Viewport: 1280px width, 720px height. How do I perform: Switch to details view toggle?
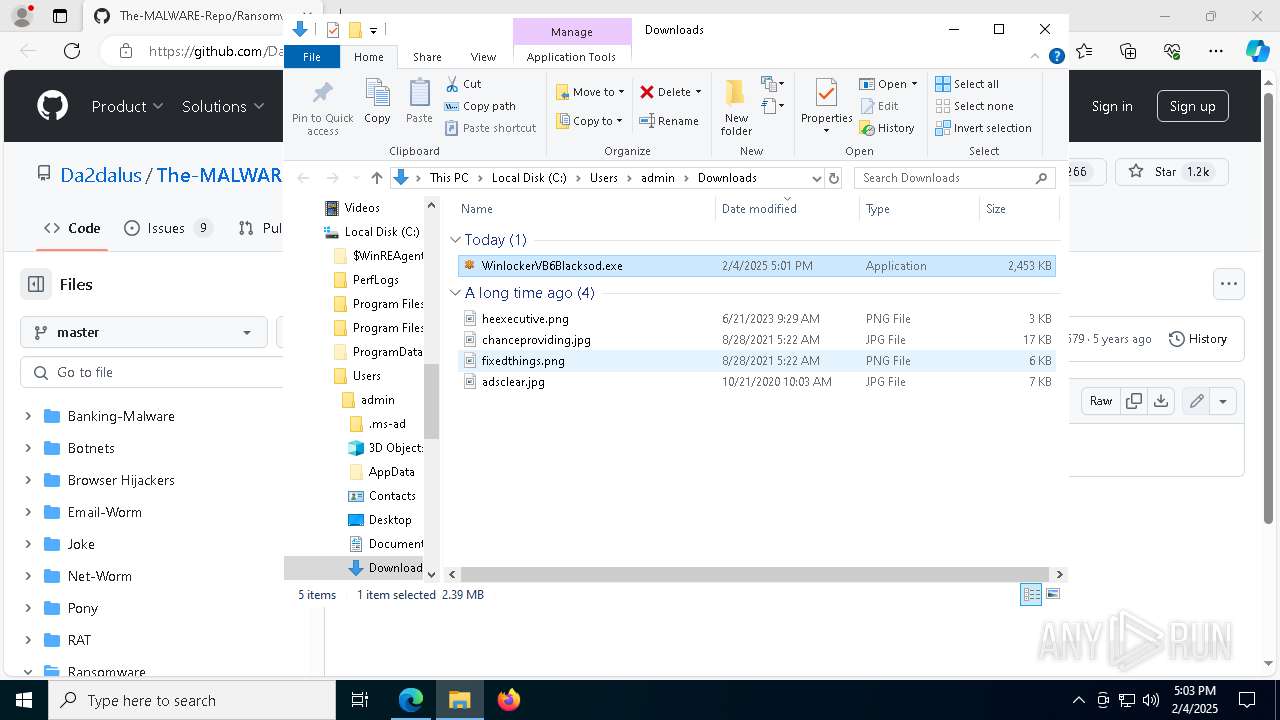pos(1030,594)
